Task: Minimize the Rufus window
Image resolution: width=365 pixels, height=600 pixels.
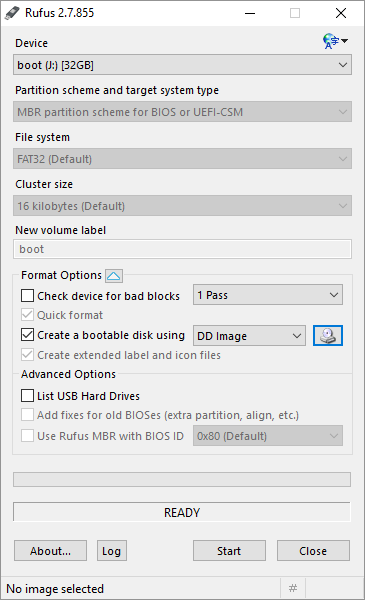Action: (250, 13)
